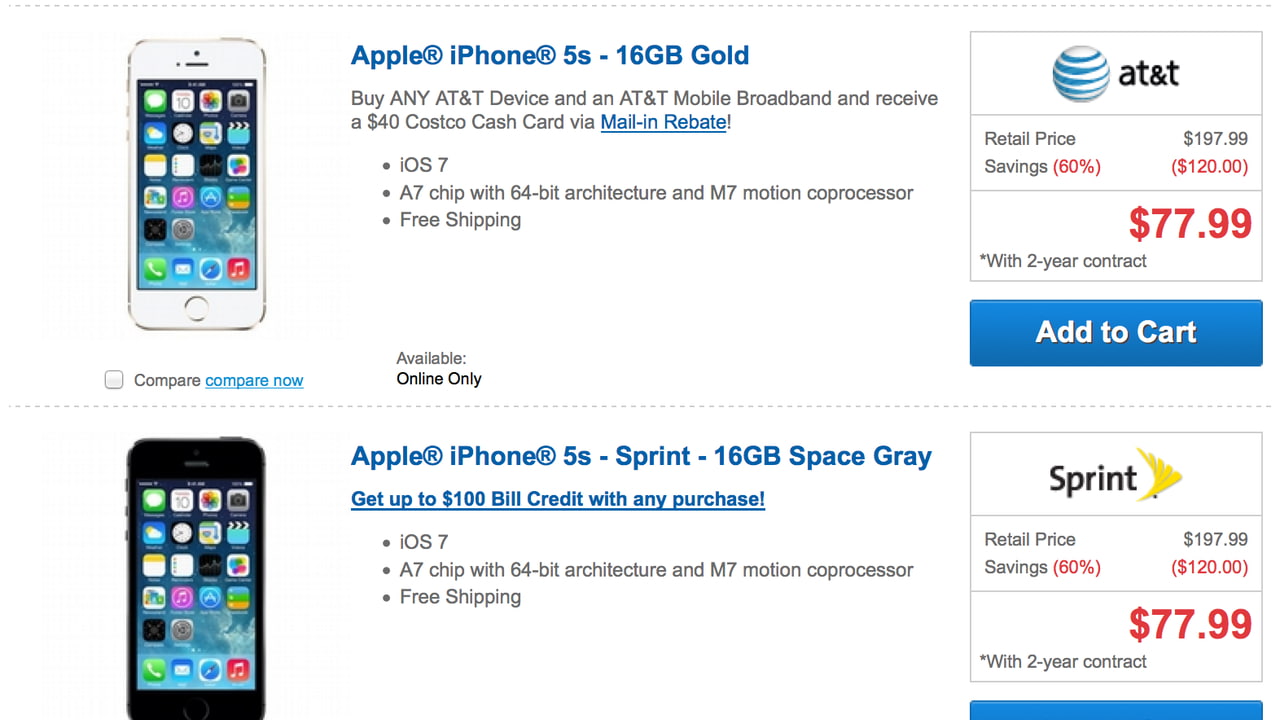
Task: Click the $77.99 price under AT&T
Action: pos(1189,224)
